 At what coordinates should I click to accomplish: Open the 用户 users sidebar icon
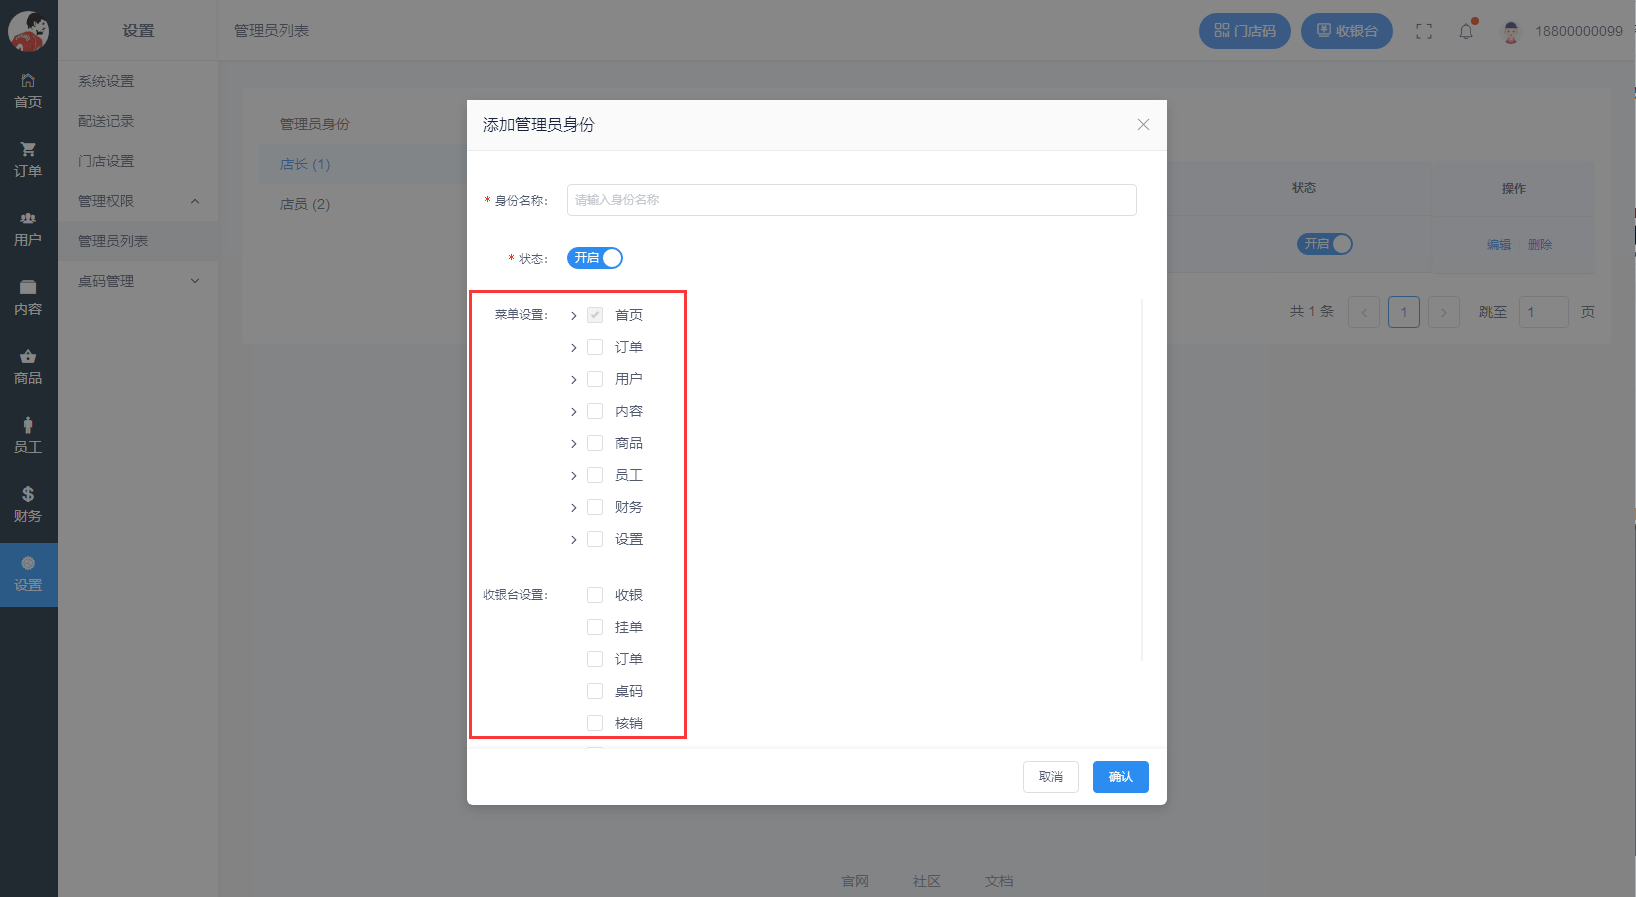[28, 228]
